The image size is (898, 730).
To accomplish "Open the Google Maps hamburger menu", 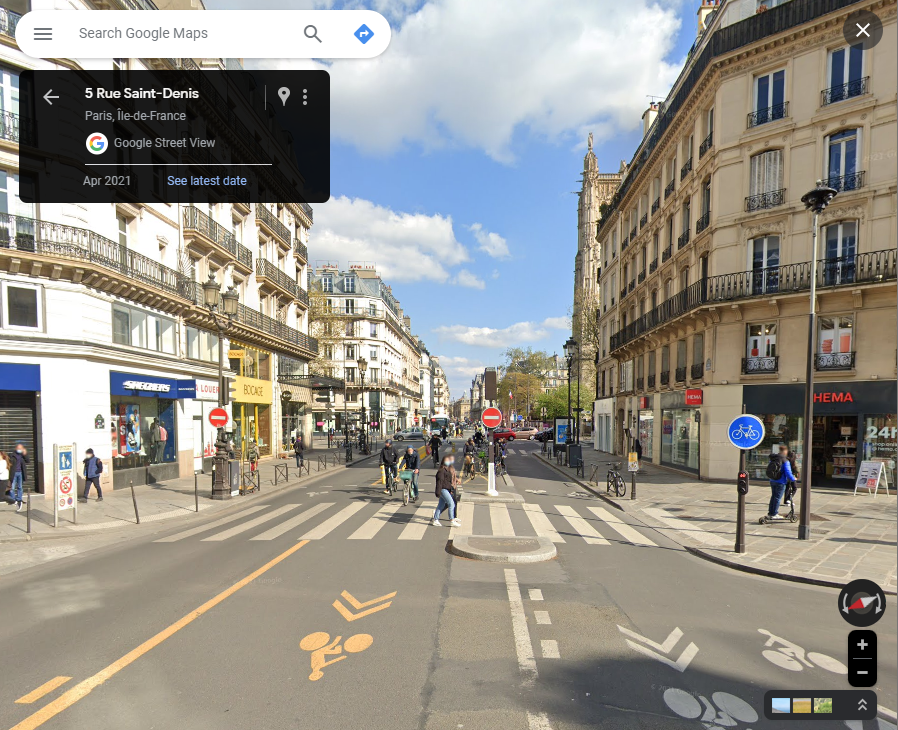I will click(43, 34).
